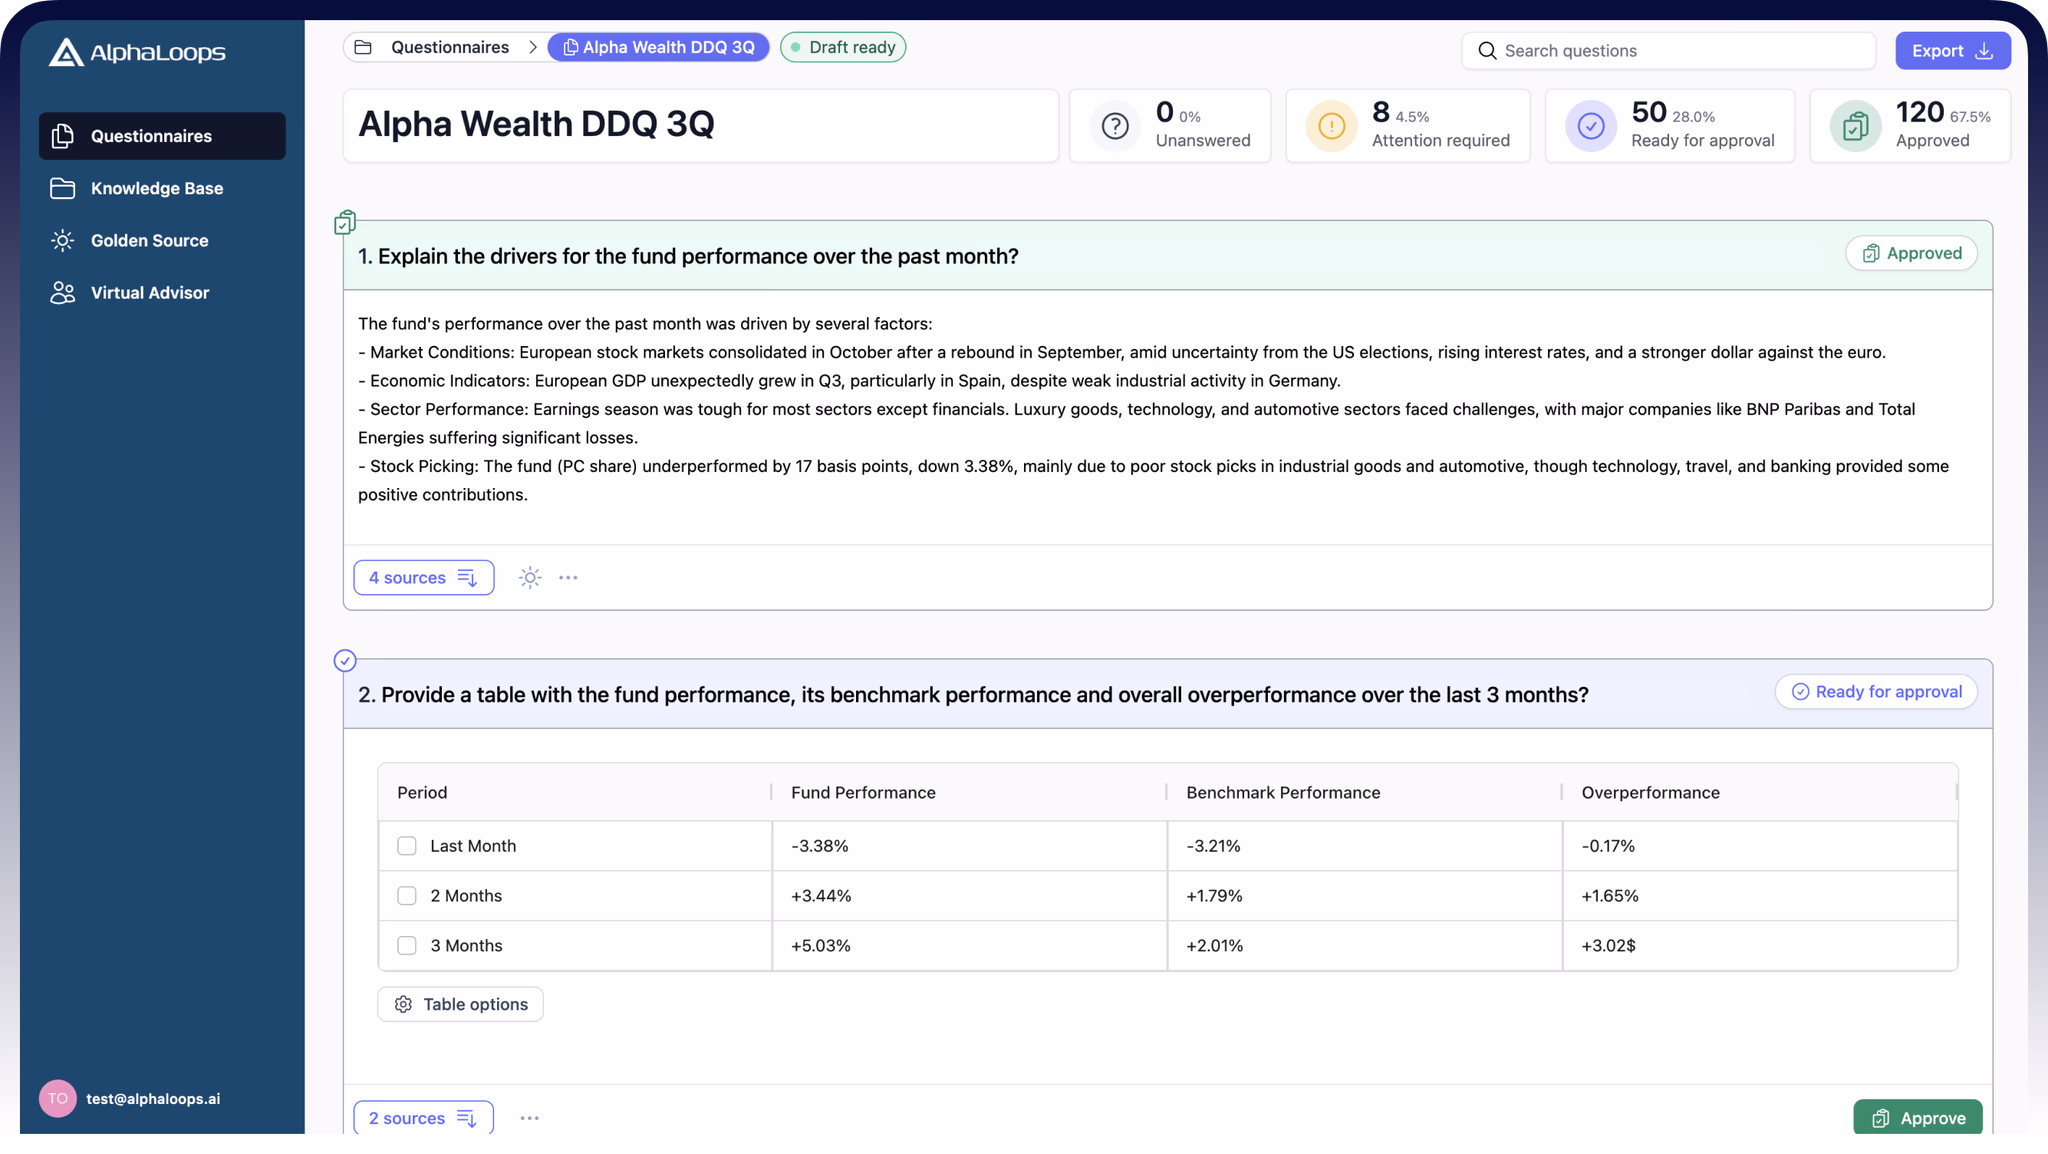Image resolution: width=2048 pixels, height=1154 pixels.
Task: Click the +1.79% benchmark cell
Action: click(x=1364, y=896)
